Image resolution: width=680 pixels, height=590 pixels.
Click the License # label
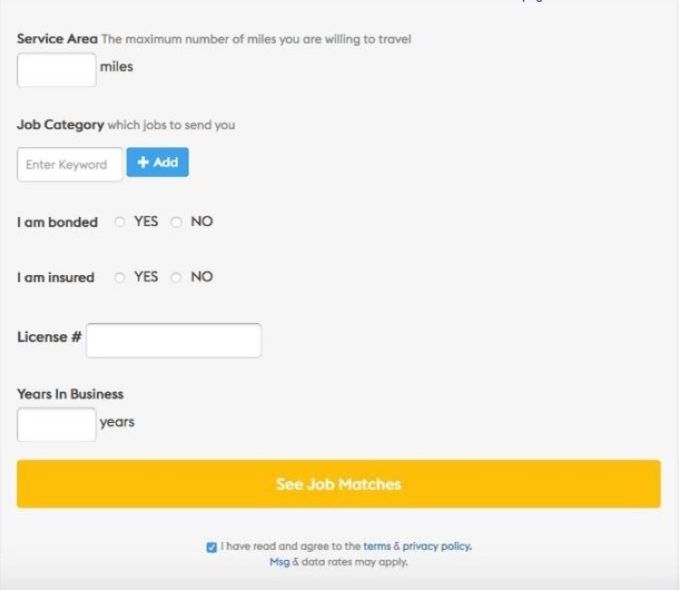(x=49, y=337)
